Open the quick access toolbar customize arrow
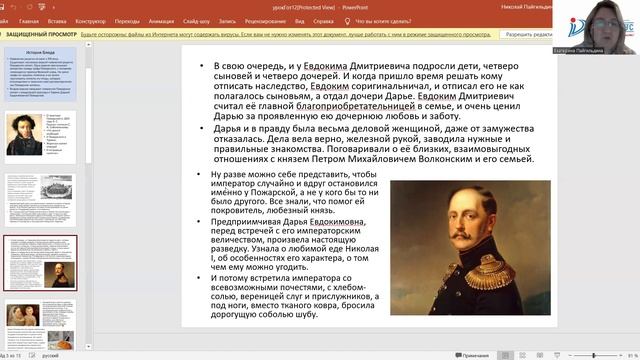 point(53,7)
